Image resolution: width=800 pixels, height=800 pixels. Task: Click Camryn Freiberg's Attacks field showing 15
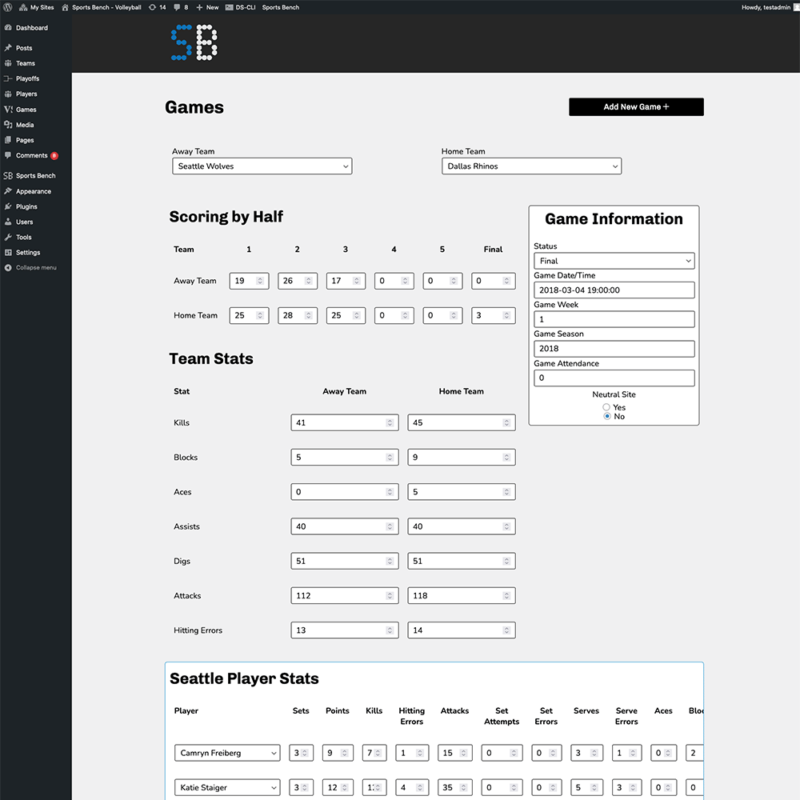click(455, 753)
